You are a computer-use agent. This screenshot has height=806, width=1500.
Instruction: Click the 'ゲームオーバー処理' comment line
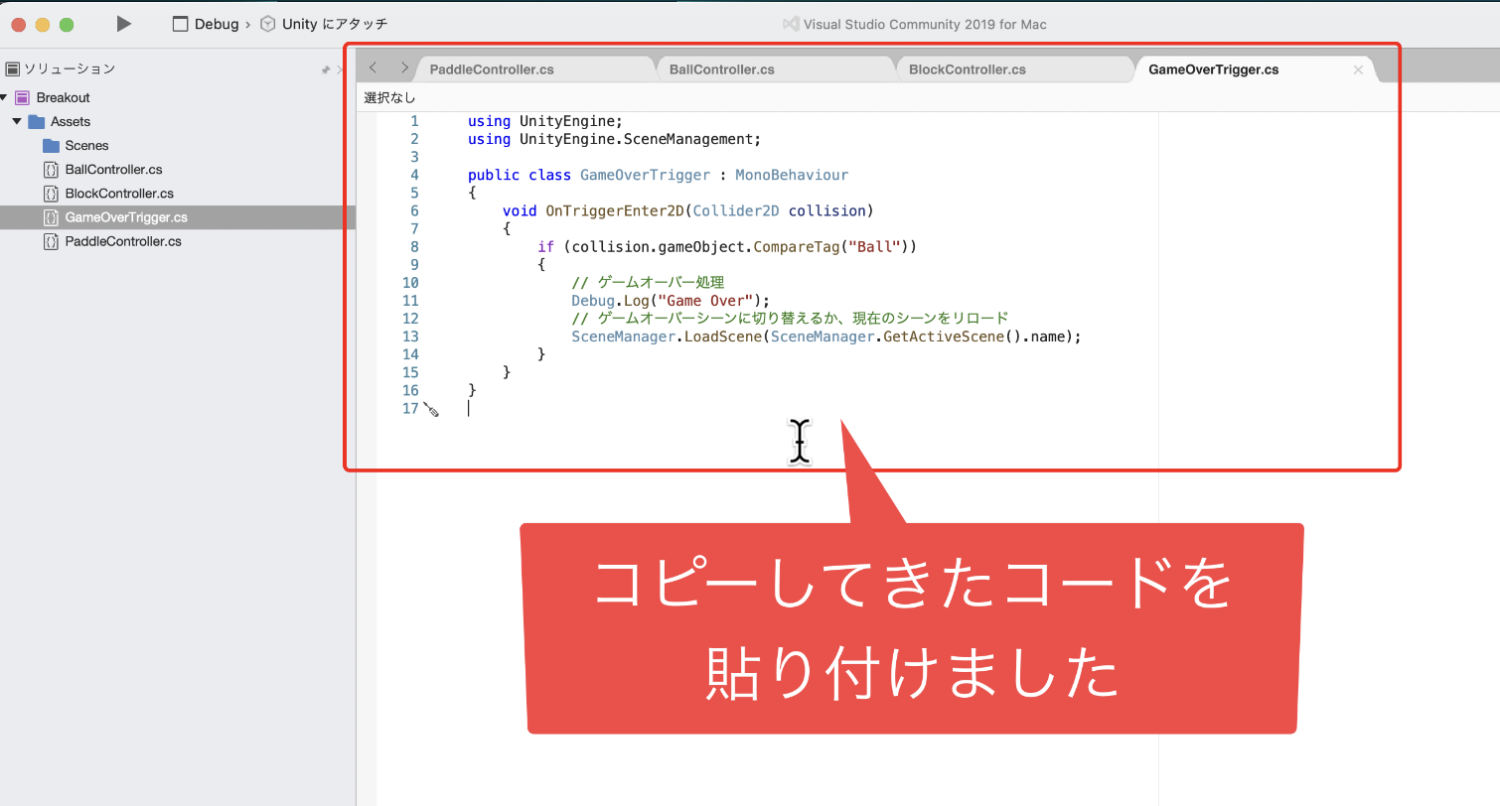coord(647,283)
